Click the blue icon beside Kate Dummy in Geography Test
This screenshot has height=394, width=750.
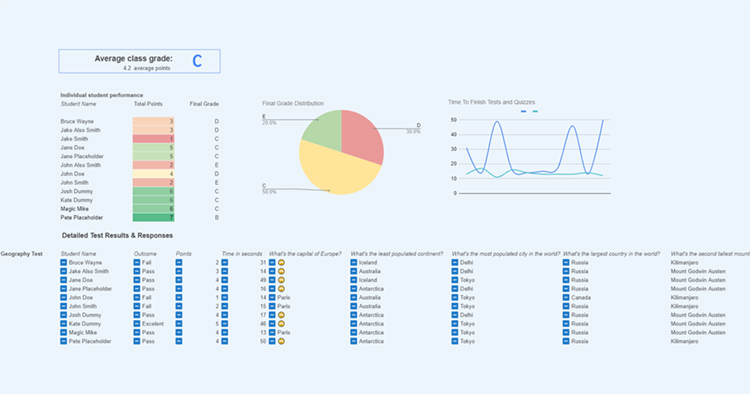click(x=64, y=324)
